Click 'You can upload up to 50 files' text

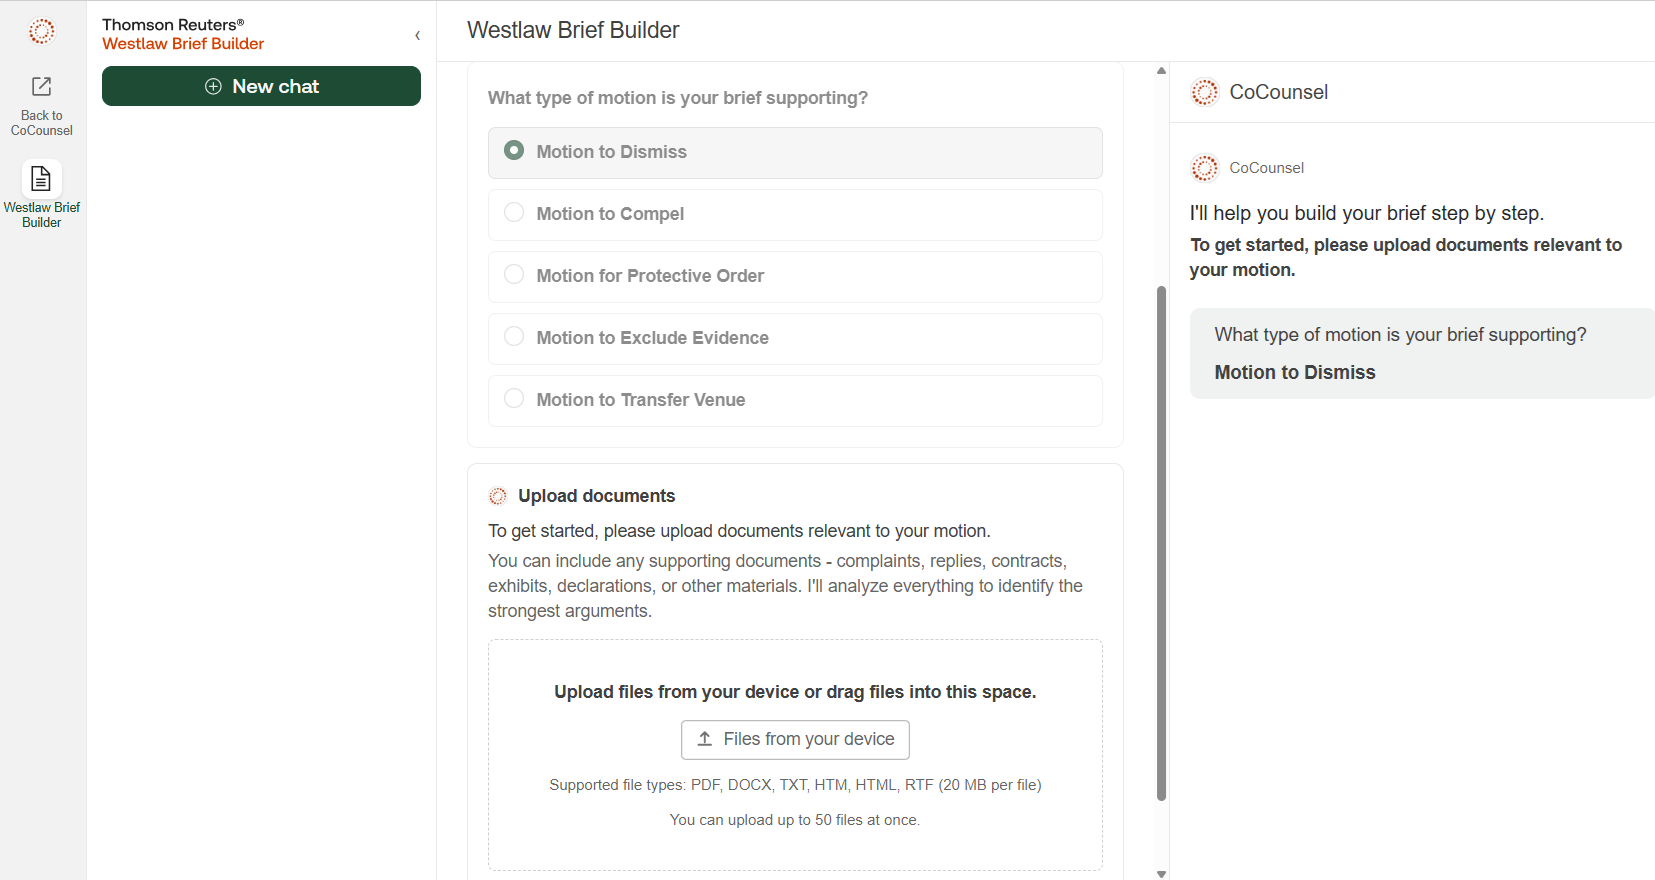tap(795, 820)
